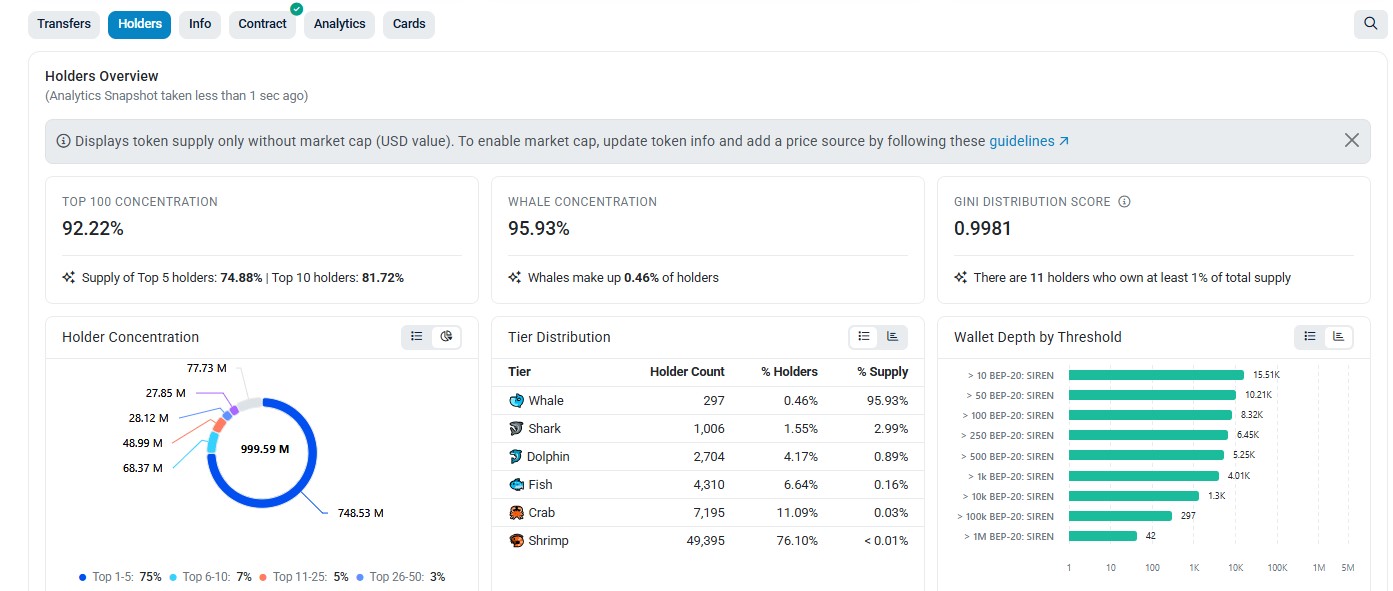Dismiss the market cap info banner
Screen dimensions: 1393x591
[x=1352, y=141]
